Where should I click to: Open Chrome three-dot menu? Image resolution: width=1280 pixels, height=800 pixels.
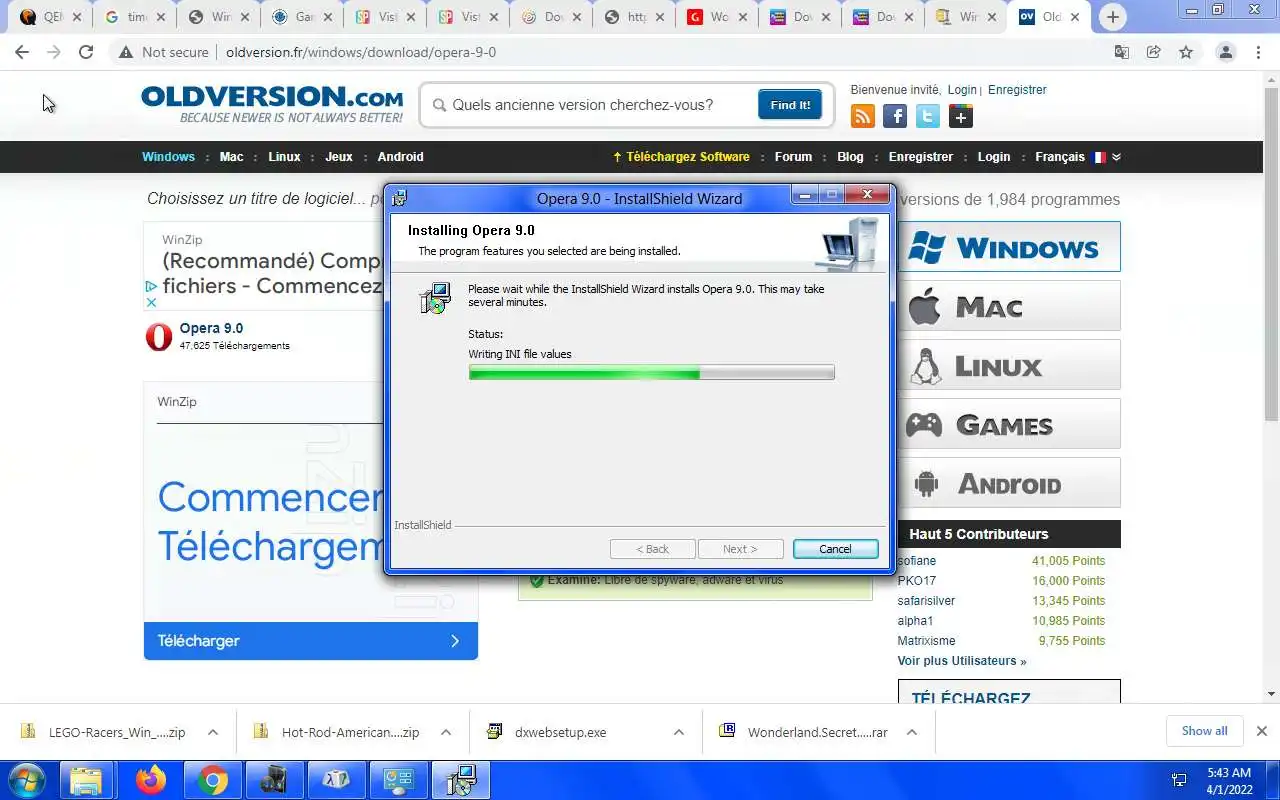coord(1260,52)
